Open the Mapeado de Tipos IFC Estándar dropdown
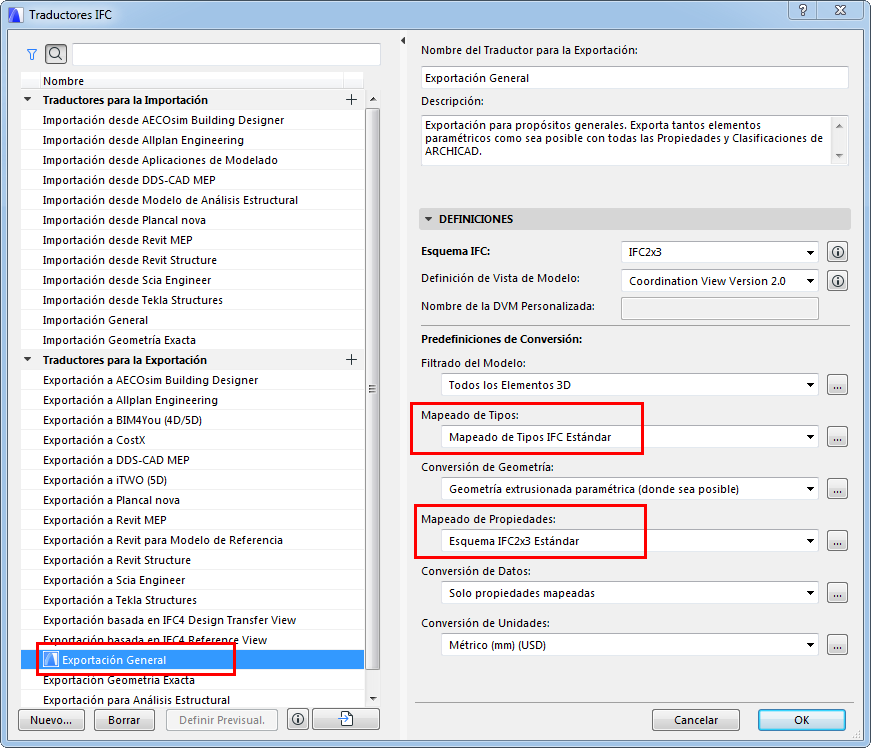The width and height of the screenshot is (871, 748). click(x=630, y=437)
